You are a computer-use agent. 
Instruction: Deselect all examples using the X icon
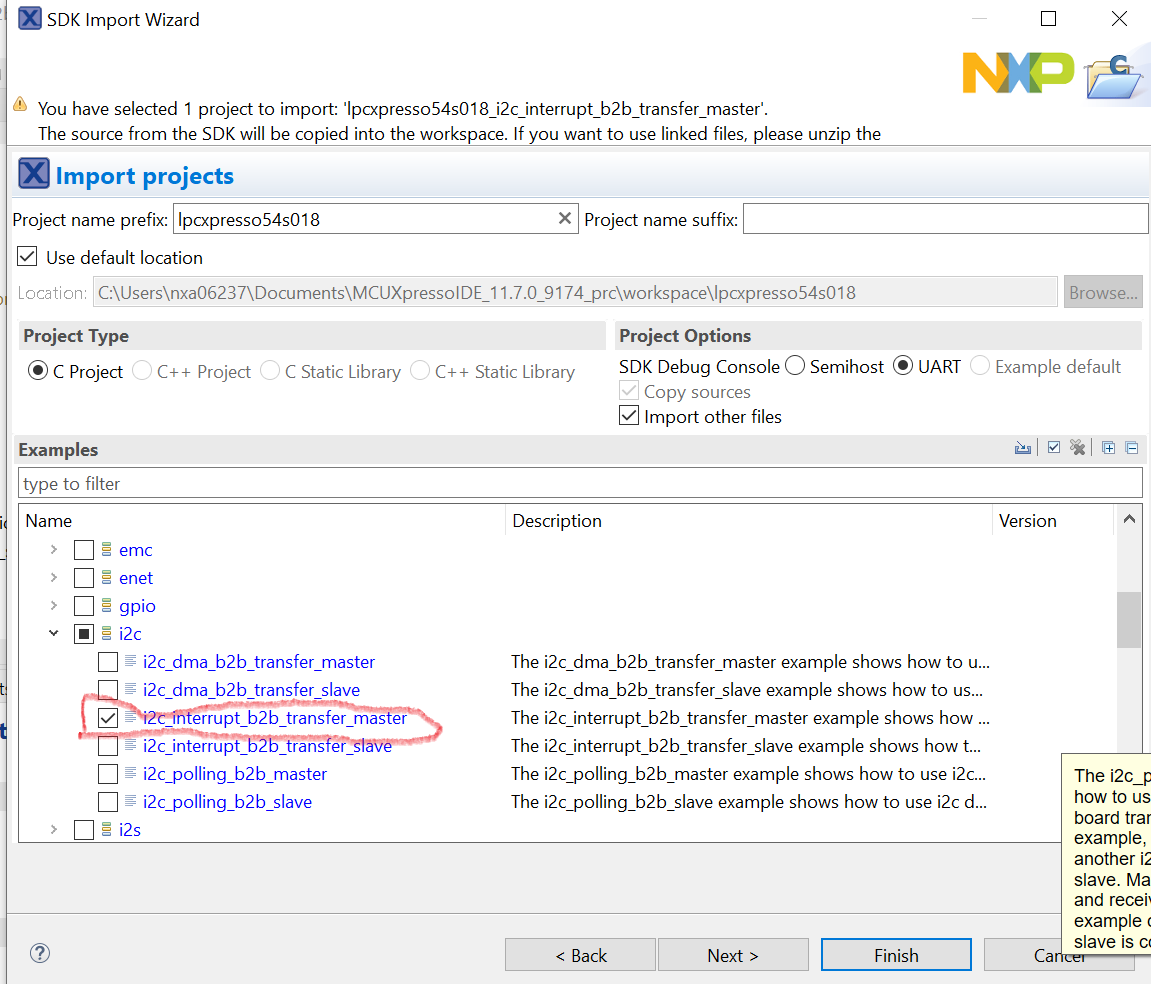point(1078,447)
